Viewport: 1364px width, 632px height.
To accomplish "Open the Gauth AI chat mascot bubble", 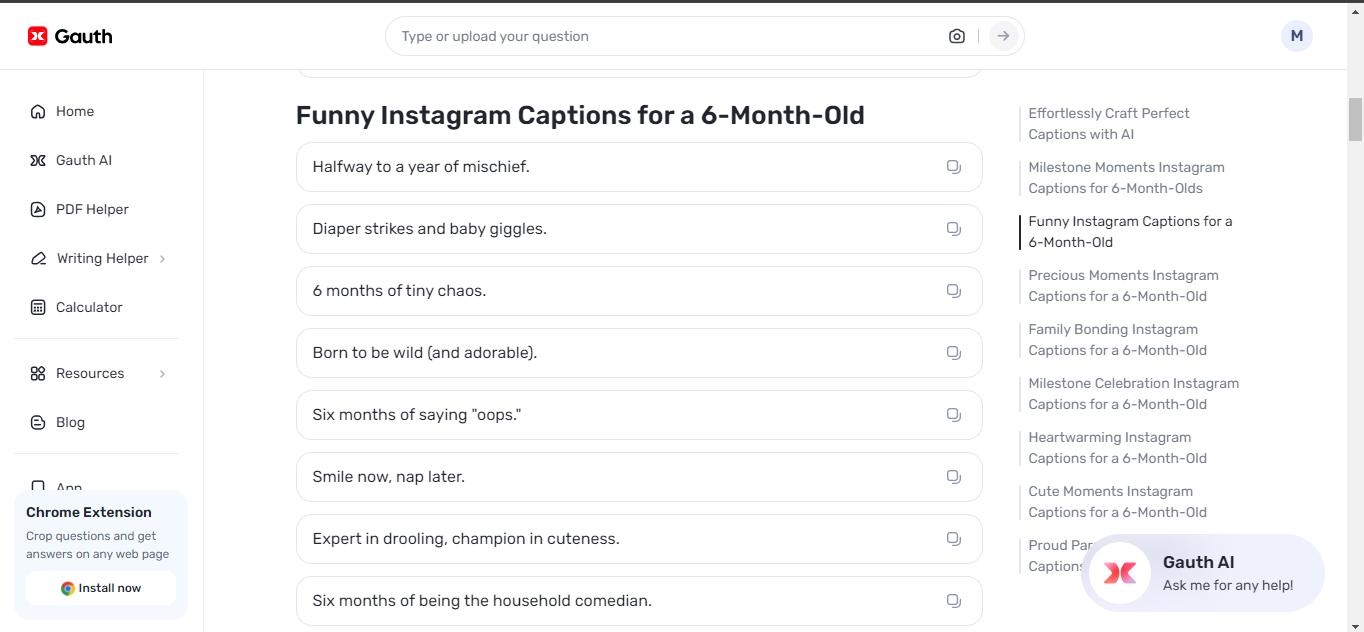I will tap(1120, 572).
